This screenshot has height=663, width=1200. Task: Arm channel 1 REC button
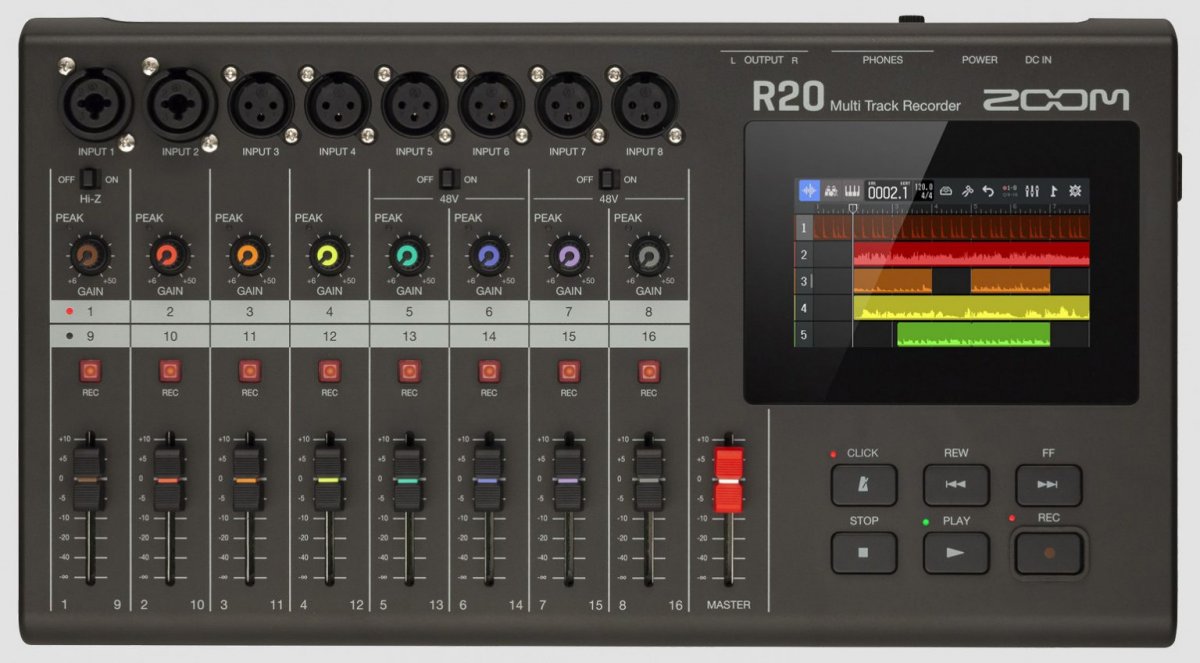tap(90, 372)
